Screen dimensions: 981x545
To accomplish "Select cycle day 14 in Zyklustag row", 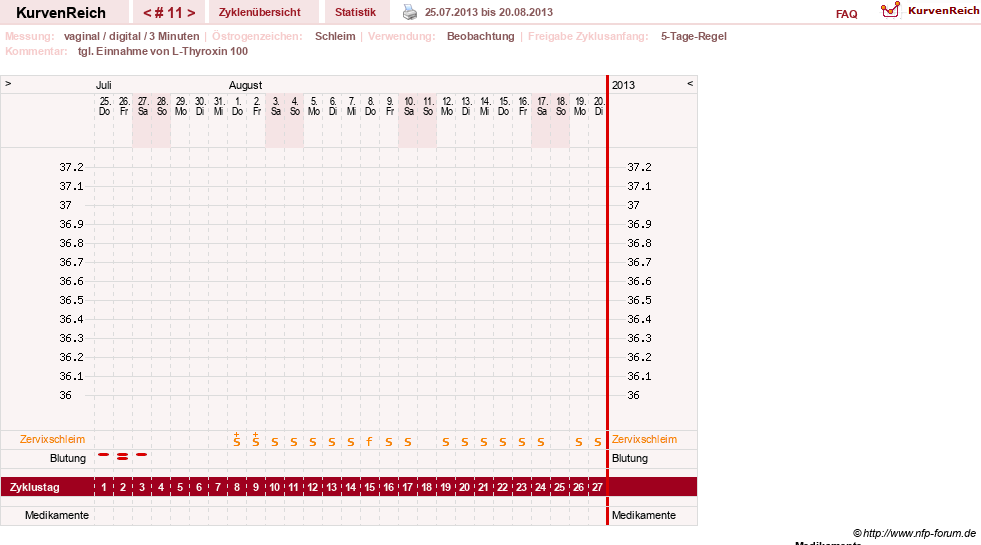I will [350, 487].
